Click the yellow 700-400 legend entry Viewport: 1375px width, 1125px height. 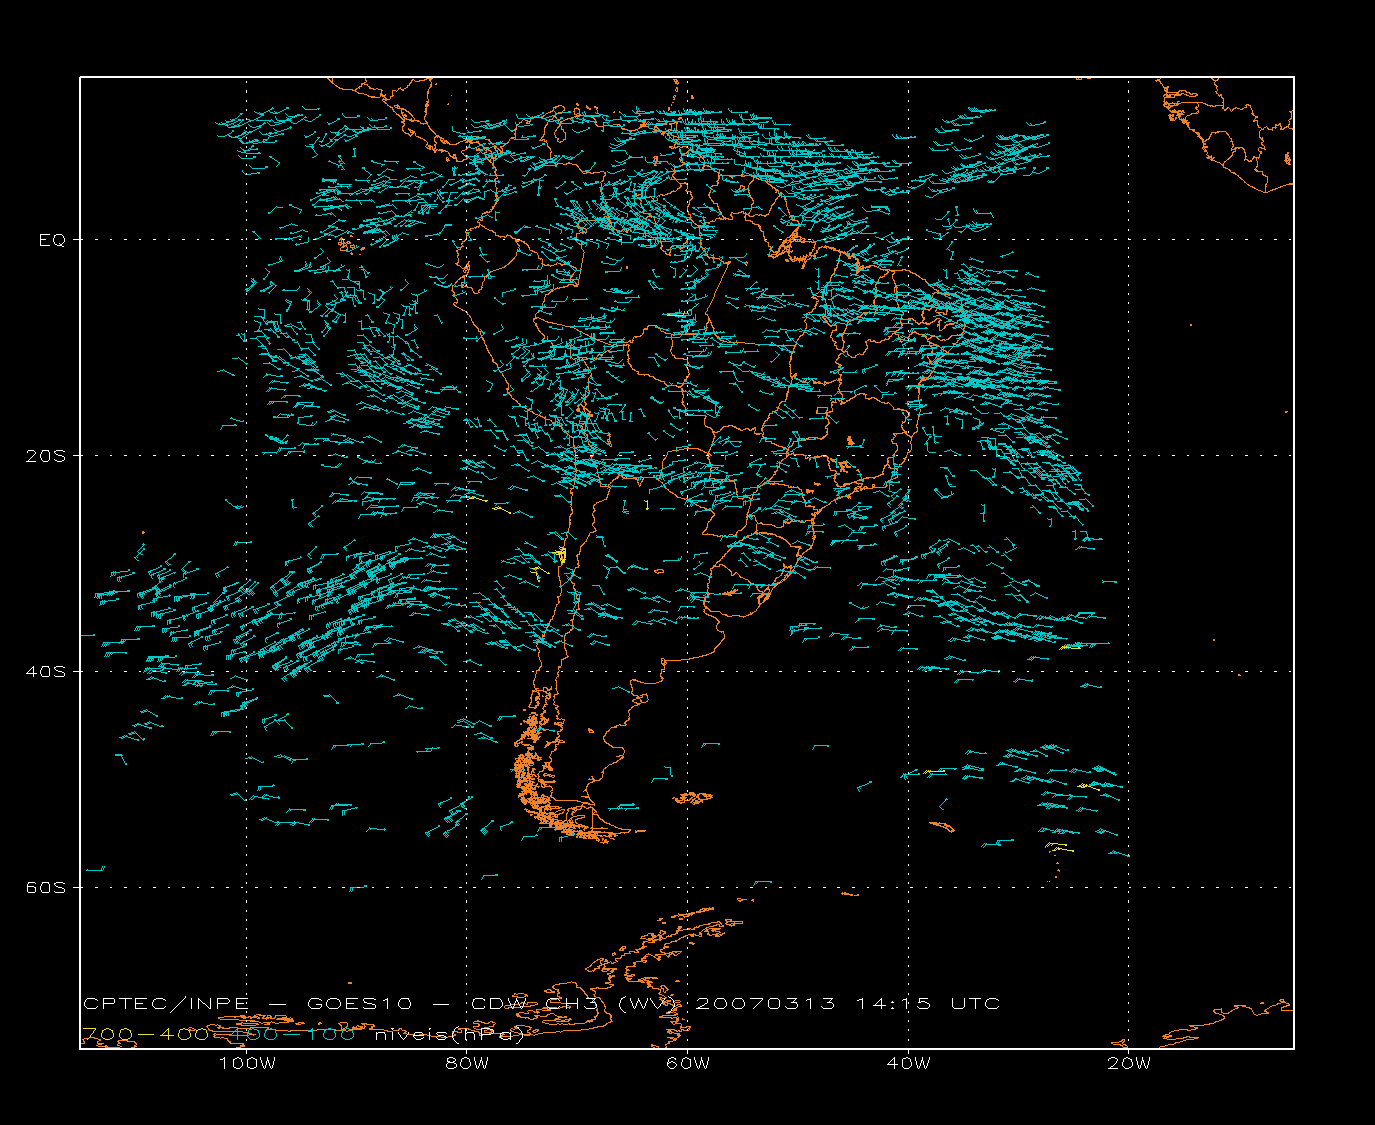[x=144, y=1034]
